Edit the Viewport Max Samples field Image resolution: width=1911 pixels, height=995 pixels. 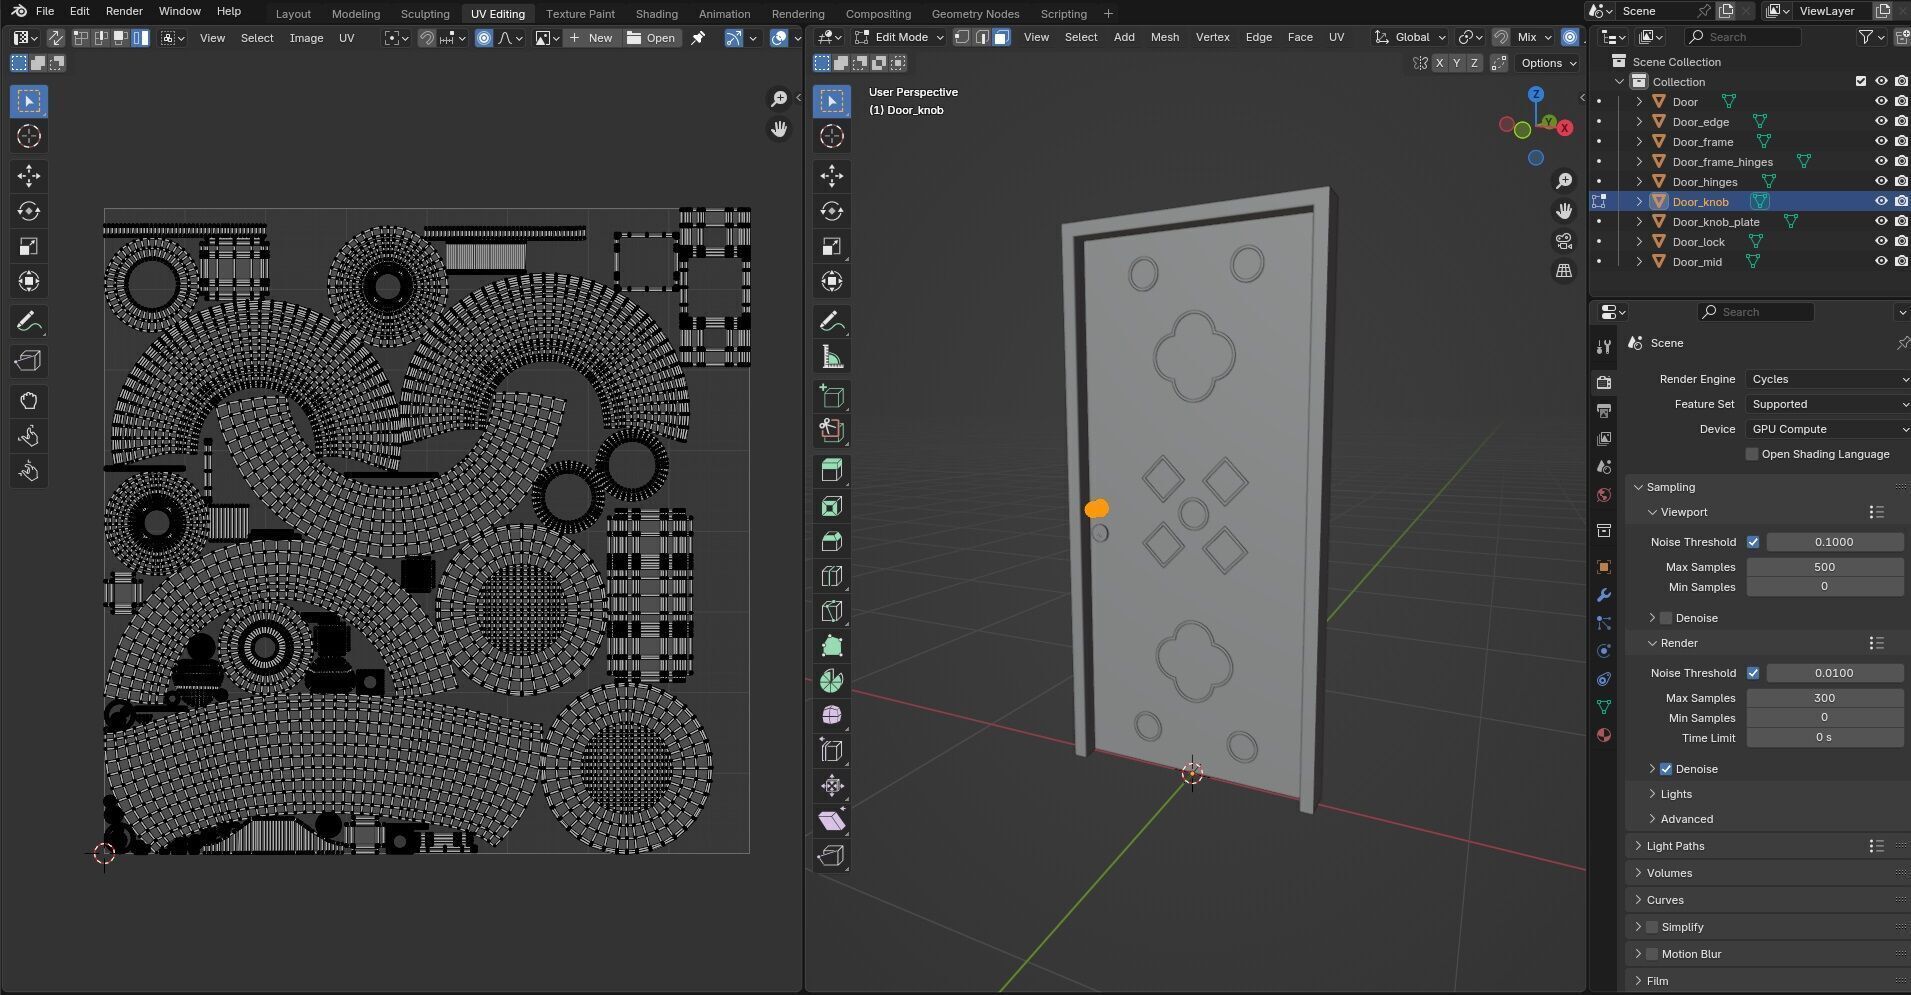pos(1824,567)
